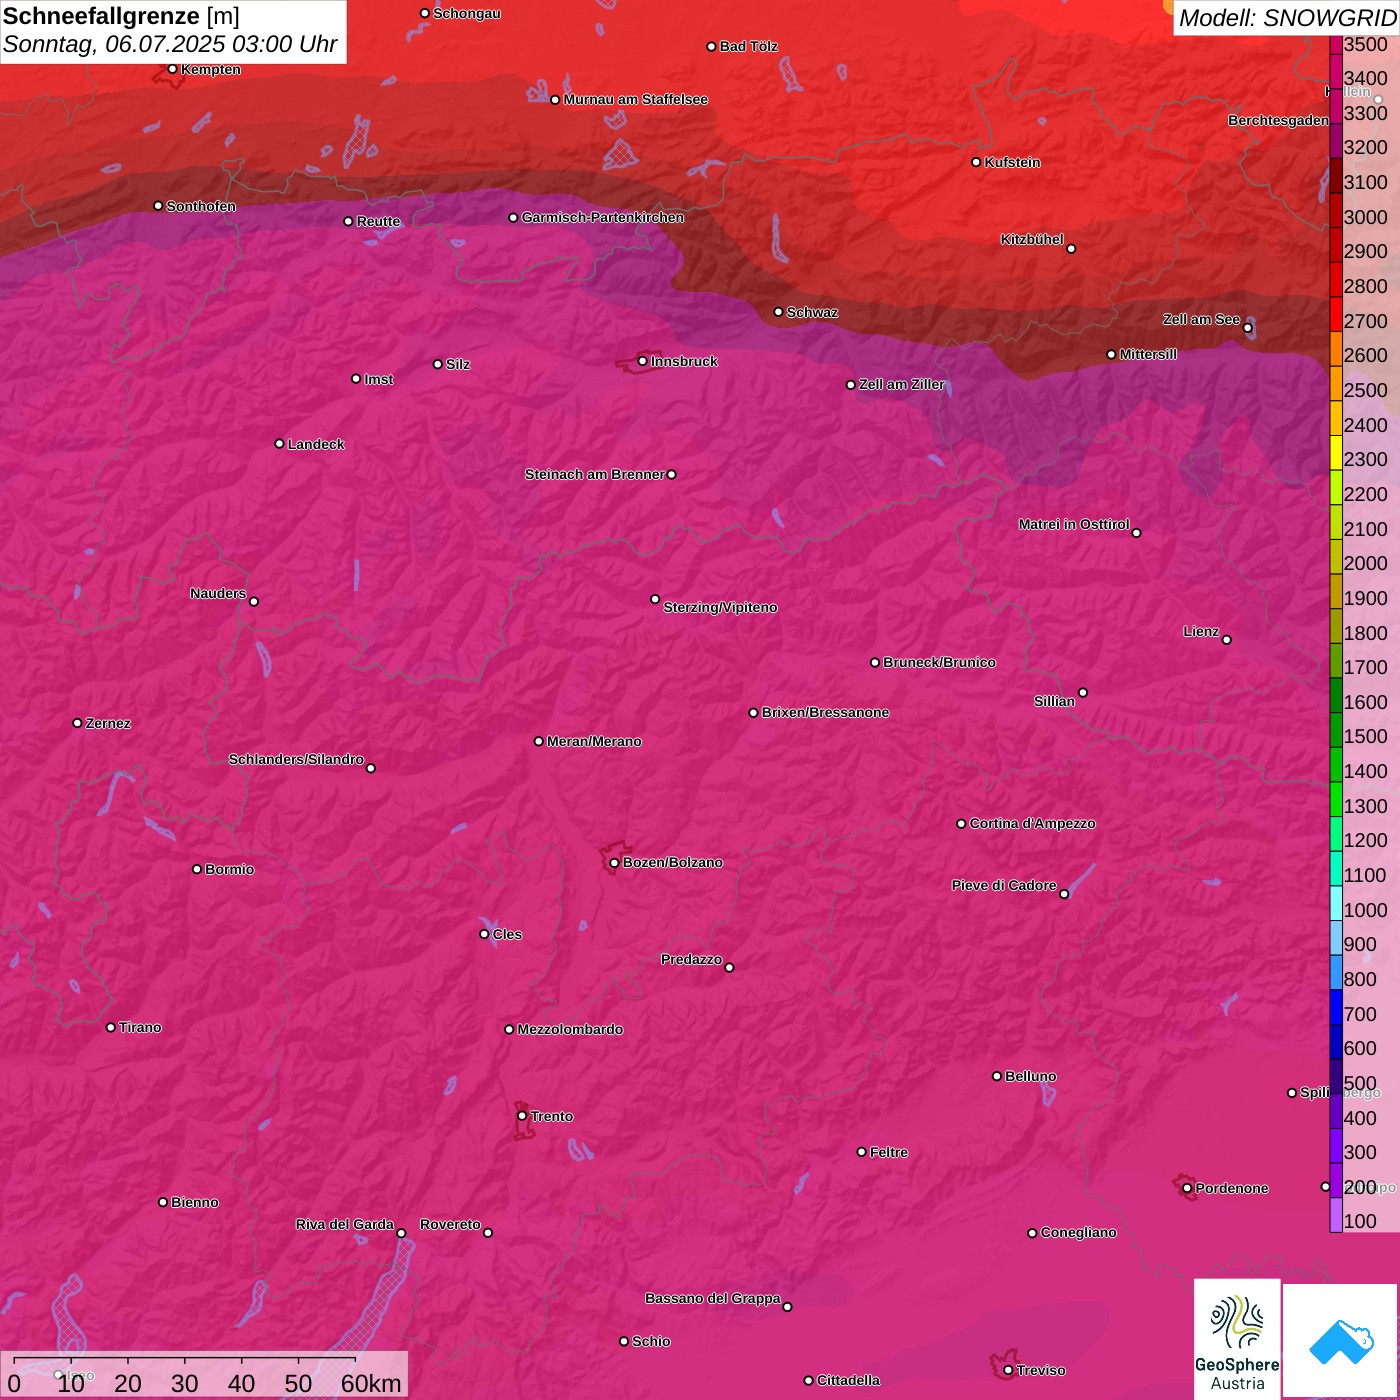The width and height of the screenshot is (1400, 1400).
Task: Click the Cles label
Action: click(x=507, y=935)
